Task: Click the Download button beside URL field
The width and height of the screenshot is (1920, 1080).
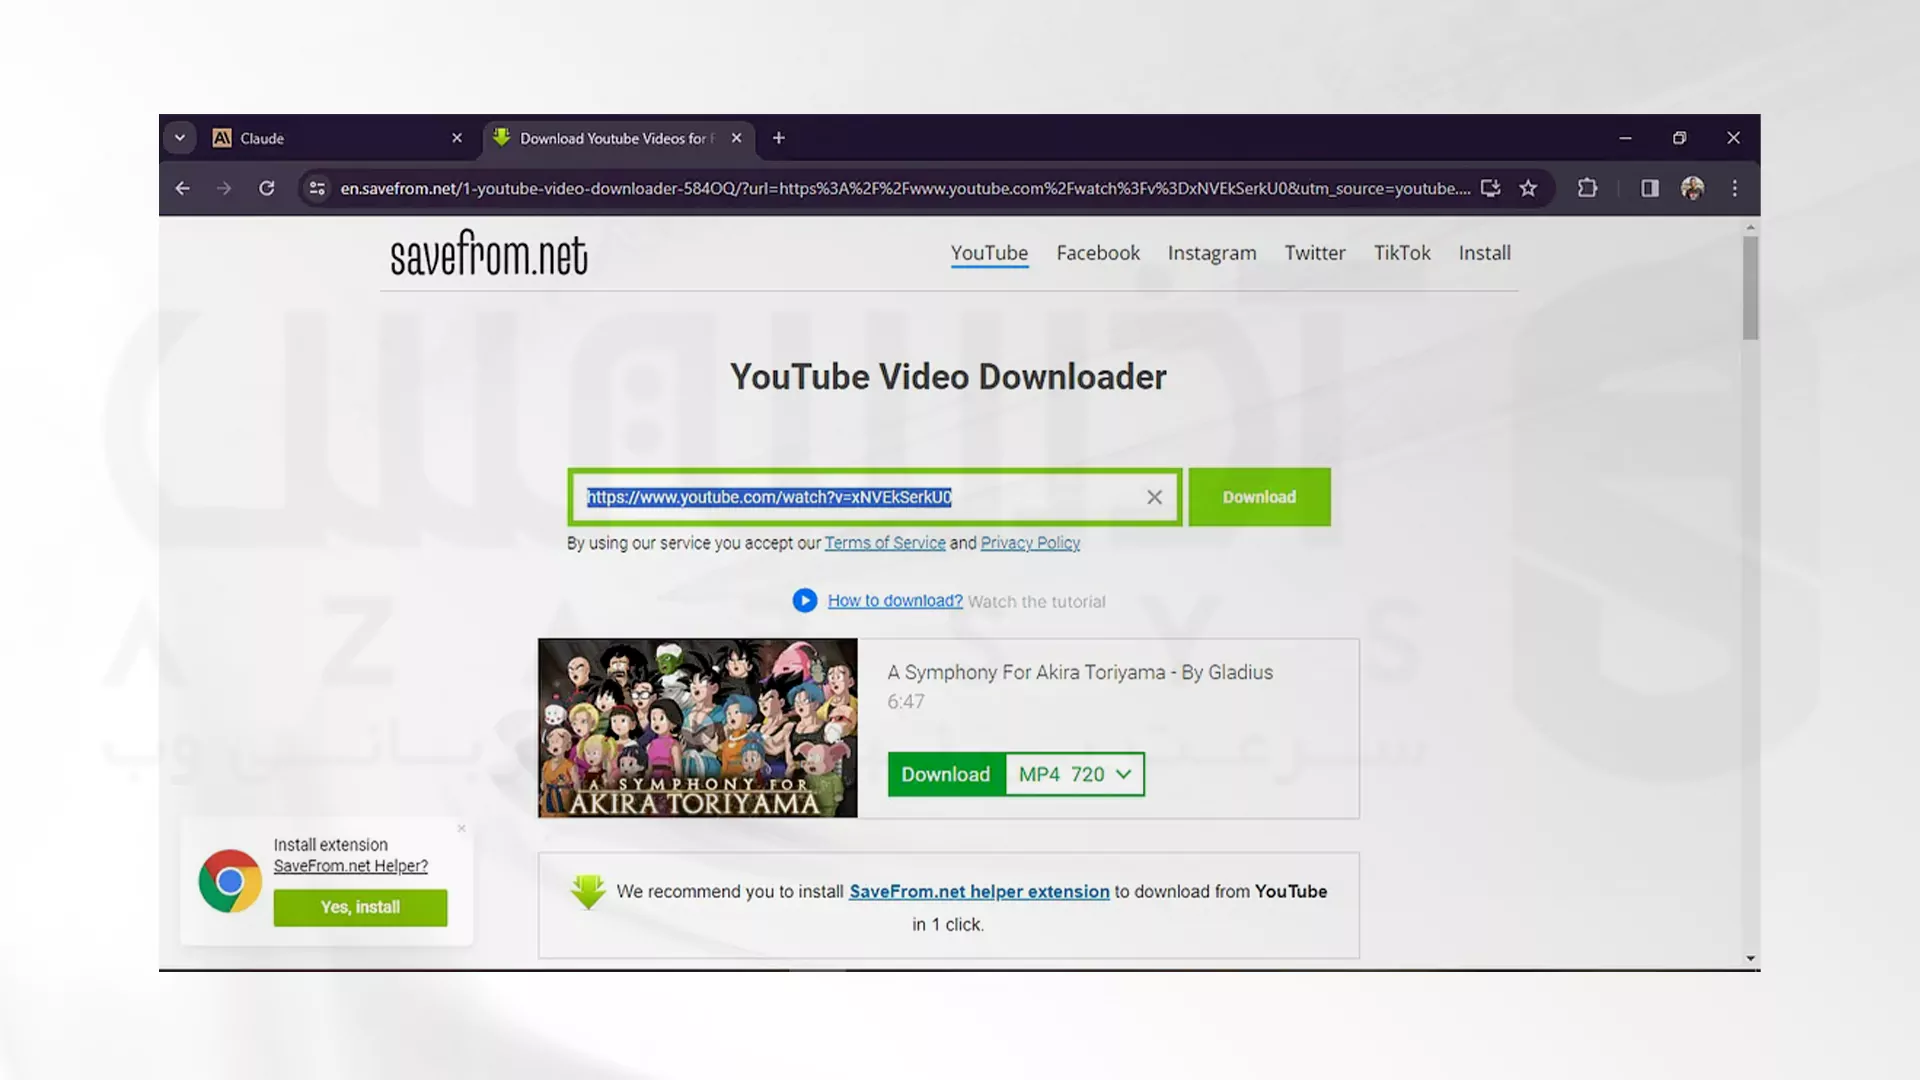Action: click(1259, 497)
